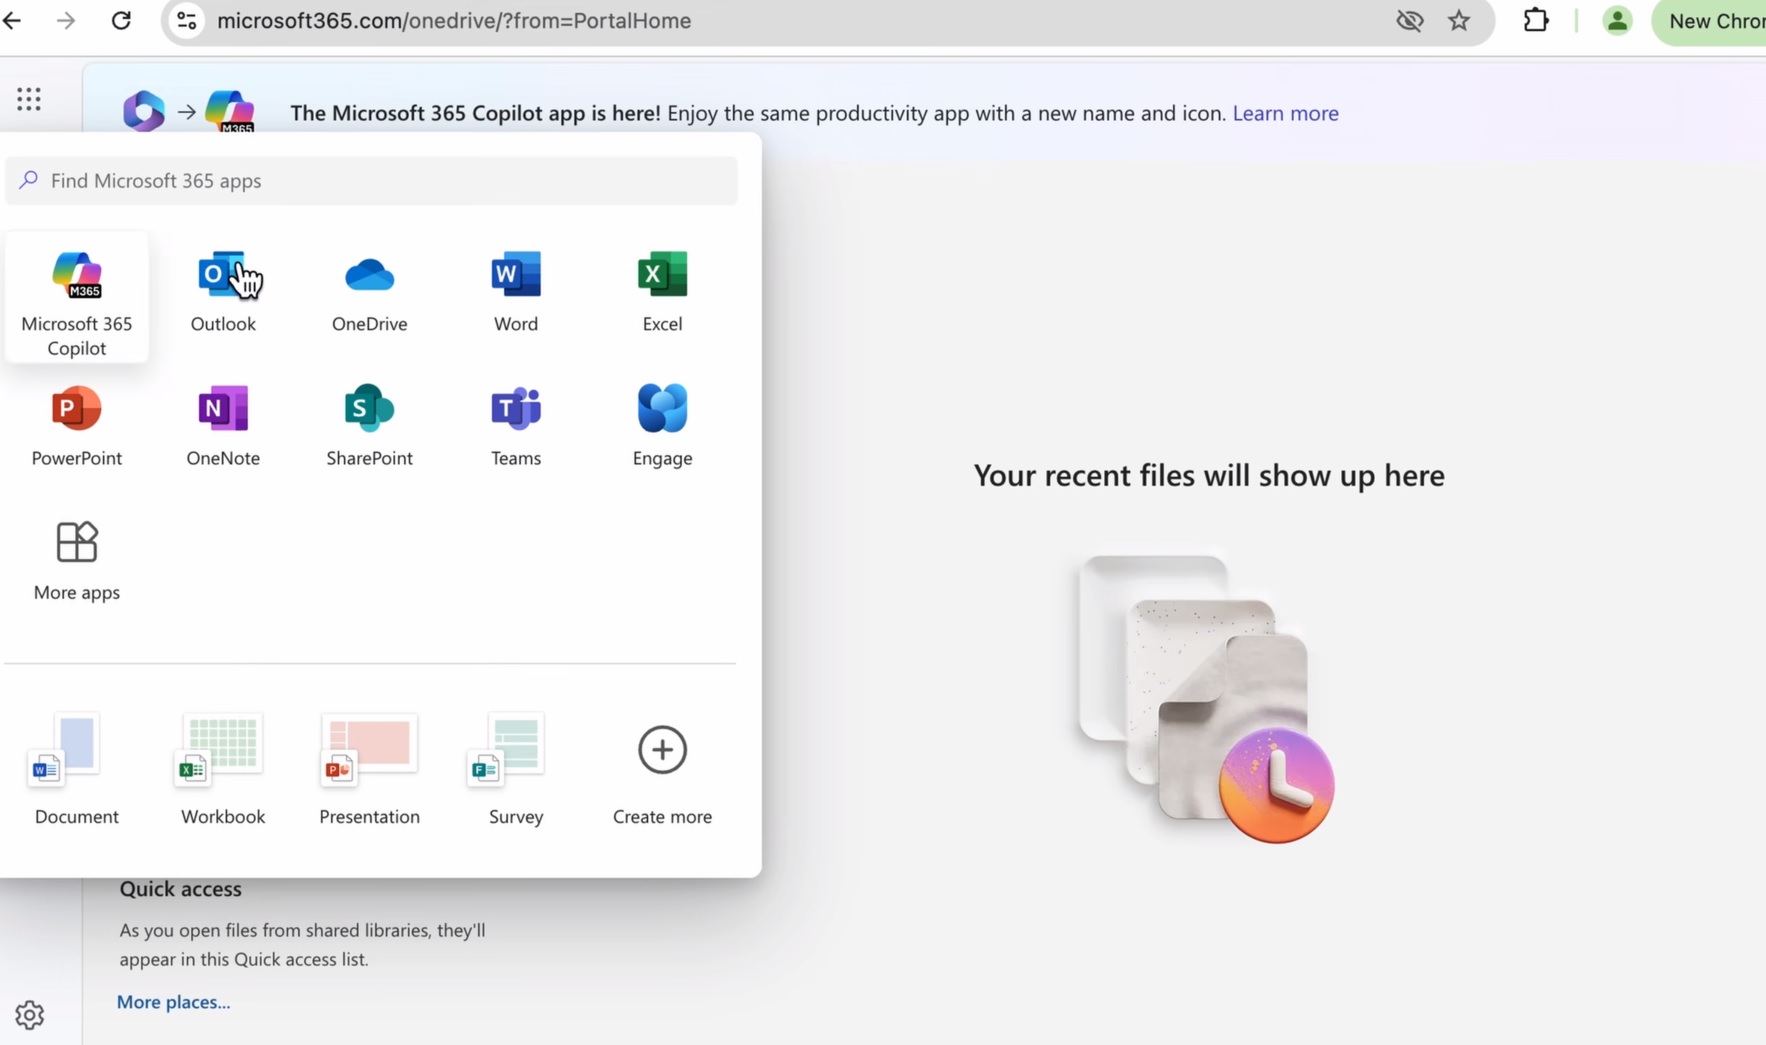View site information icon in address bar
1766x1045 pixels.
[x=186, y=20]
